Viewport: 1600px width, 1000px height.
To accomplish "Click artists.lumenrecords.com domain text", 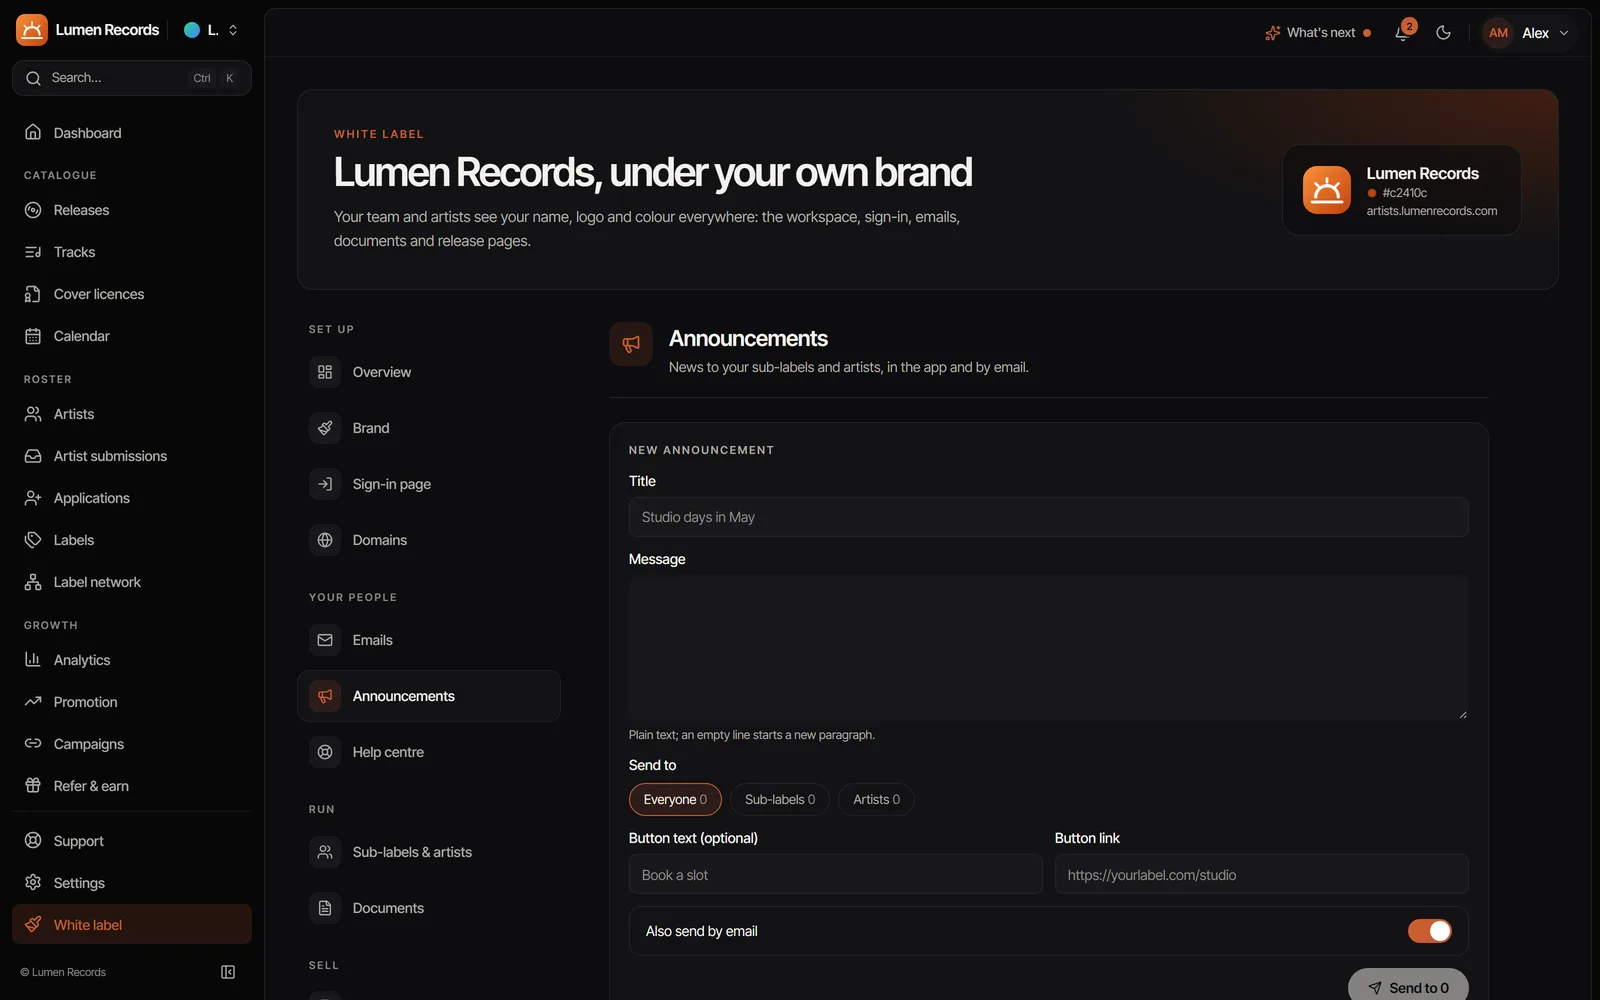I will pos(1432,211).
